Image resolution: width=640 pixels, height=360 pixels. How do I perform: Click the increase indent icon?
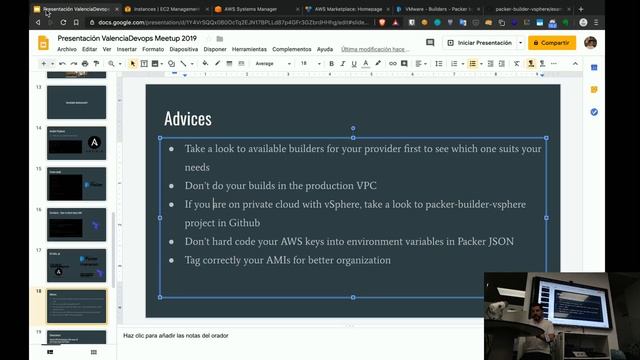click(502, 64)
